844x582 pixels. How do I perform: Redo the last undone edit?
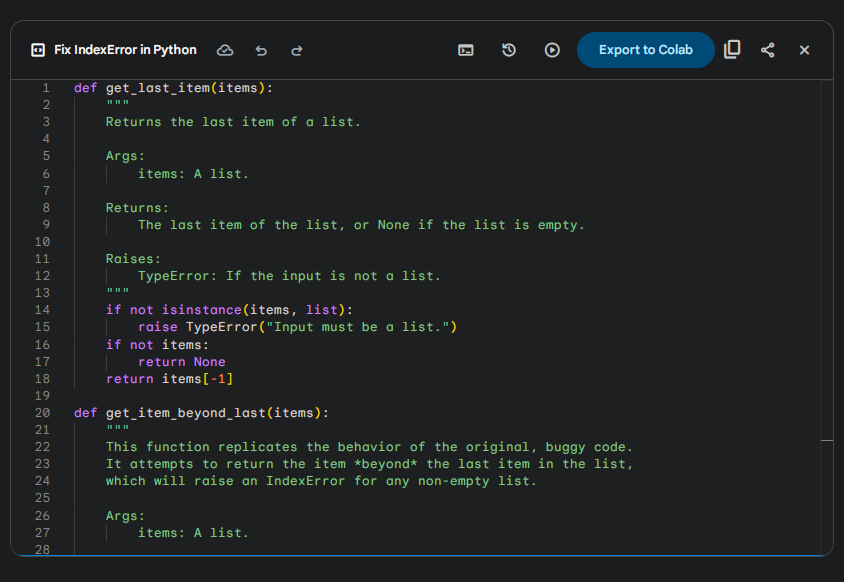click(297, 50)
